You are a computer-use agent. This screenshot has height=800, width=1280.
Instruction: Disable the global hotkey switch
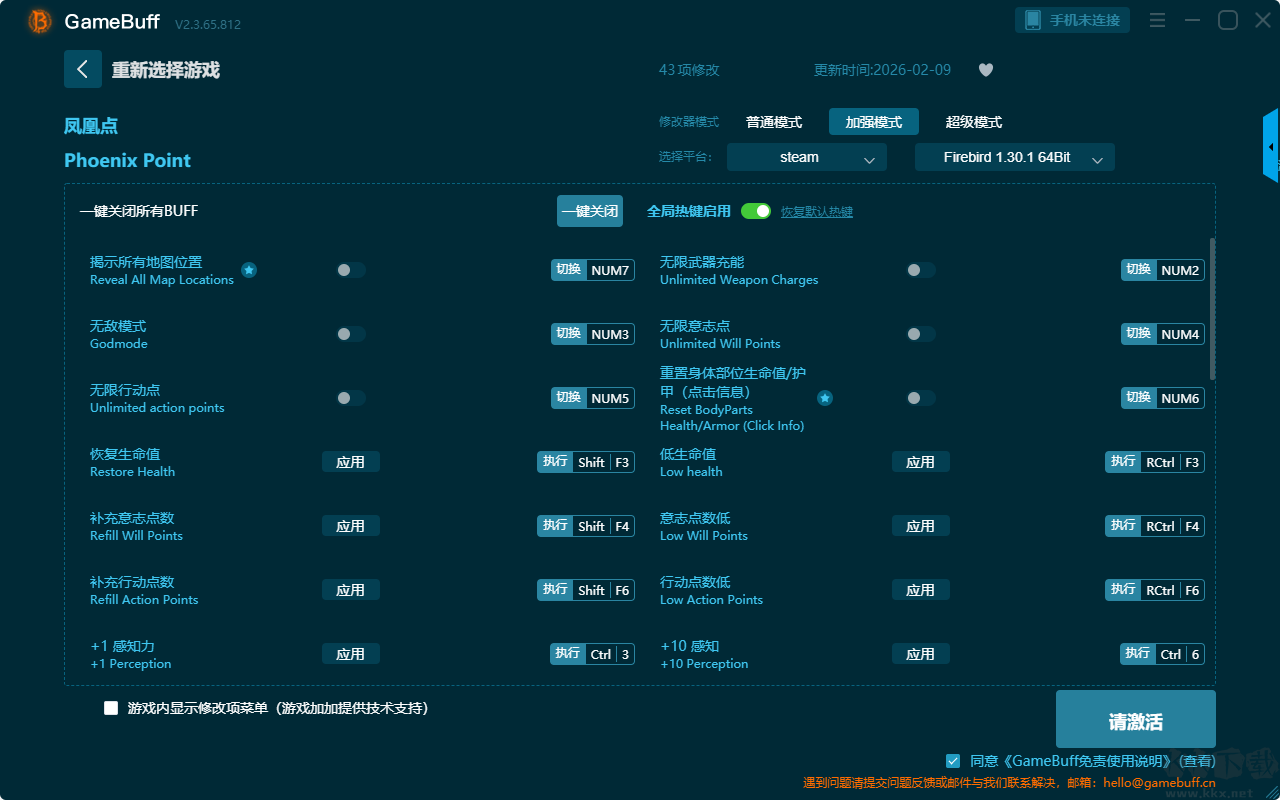click(756, 211)
